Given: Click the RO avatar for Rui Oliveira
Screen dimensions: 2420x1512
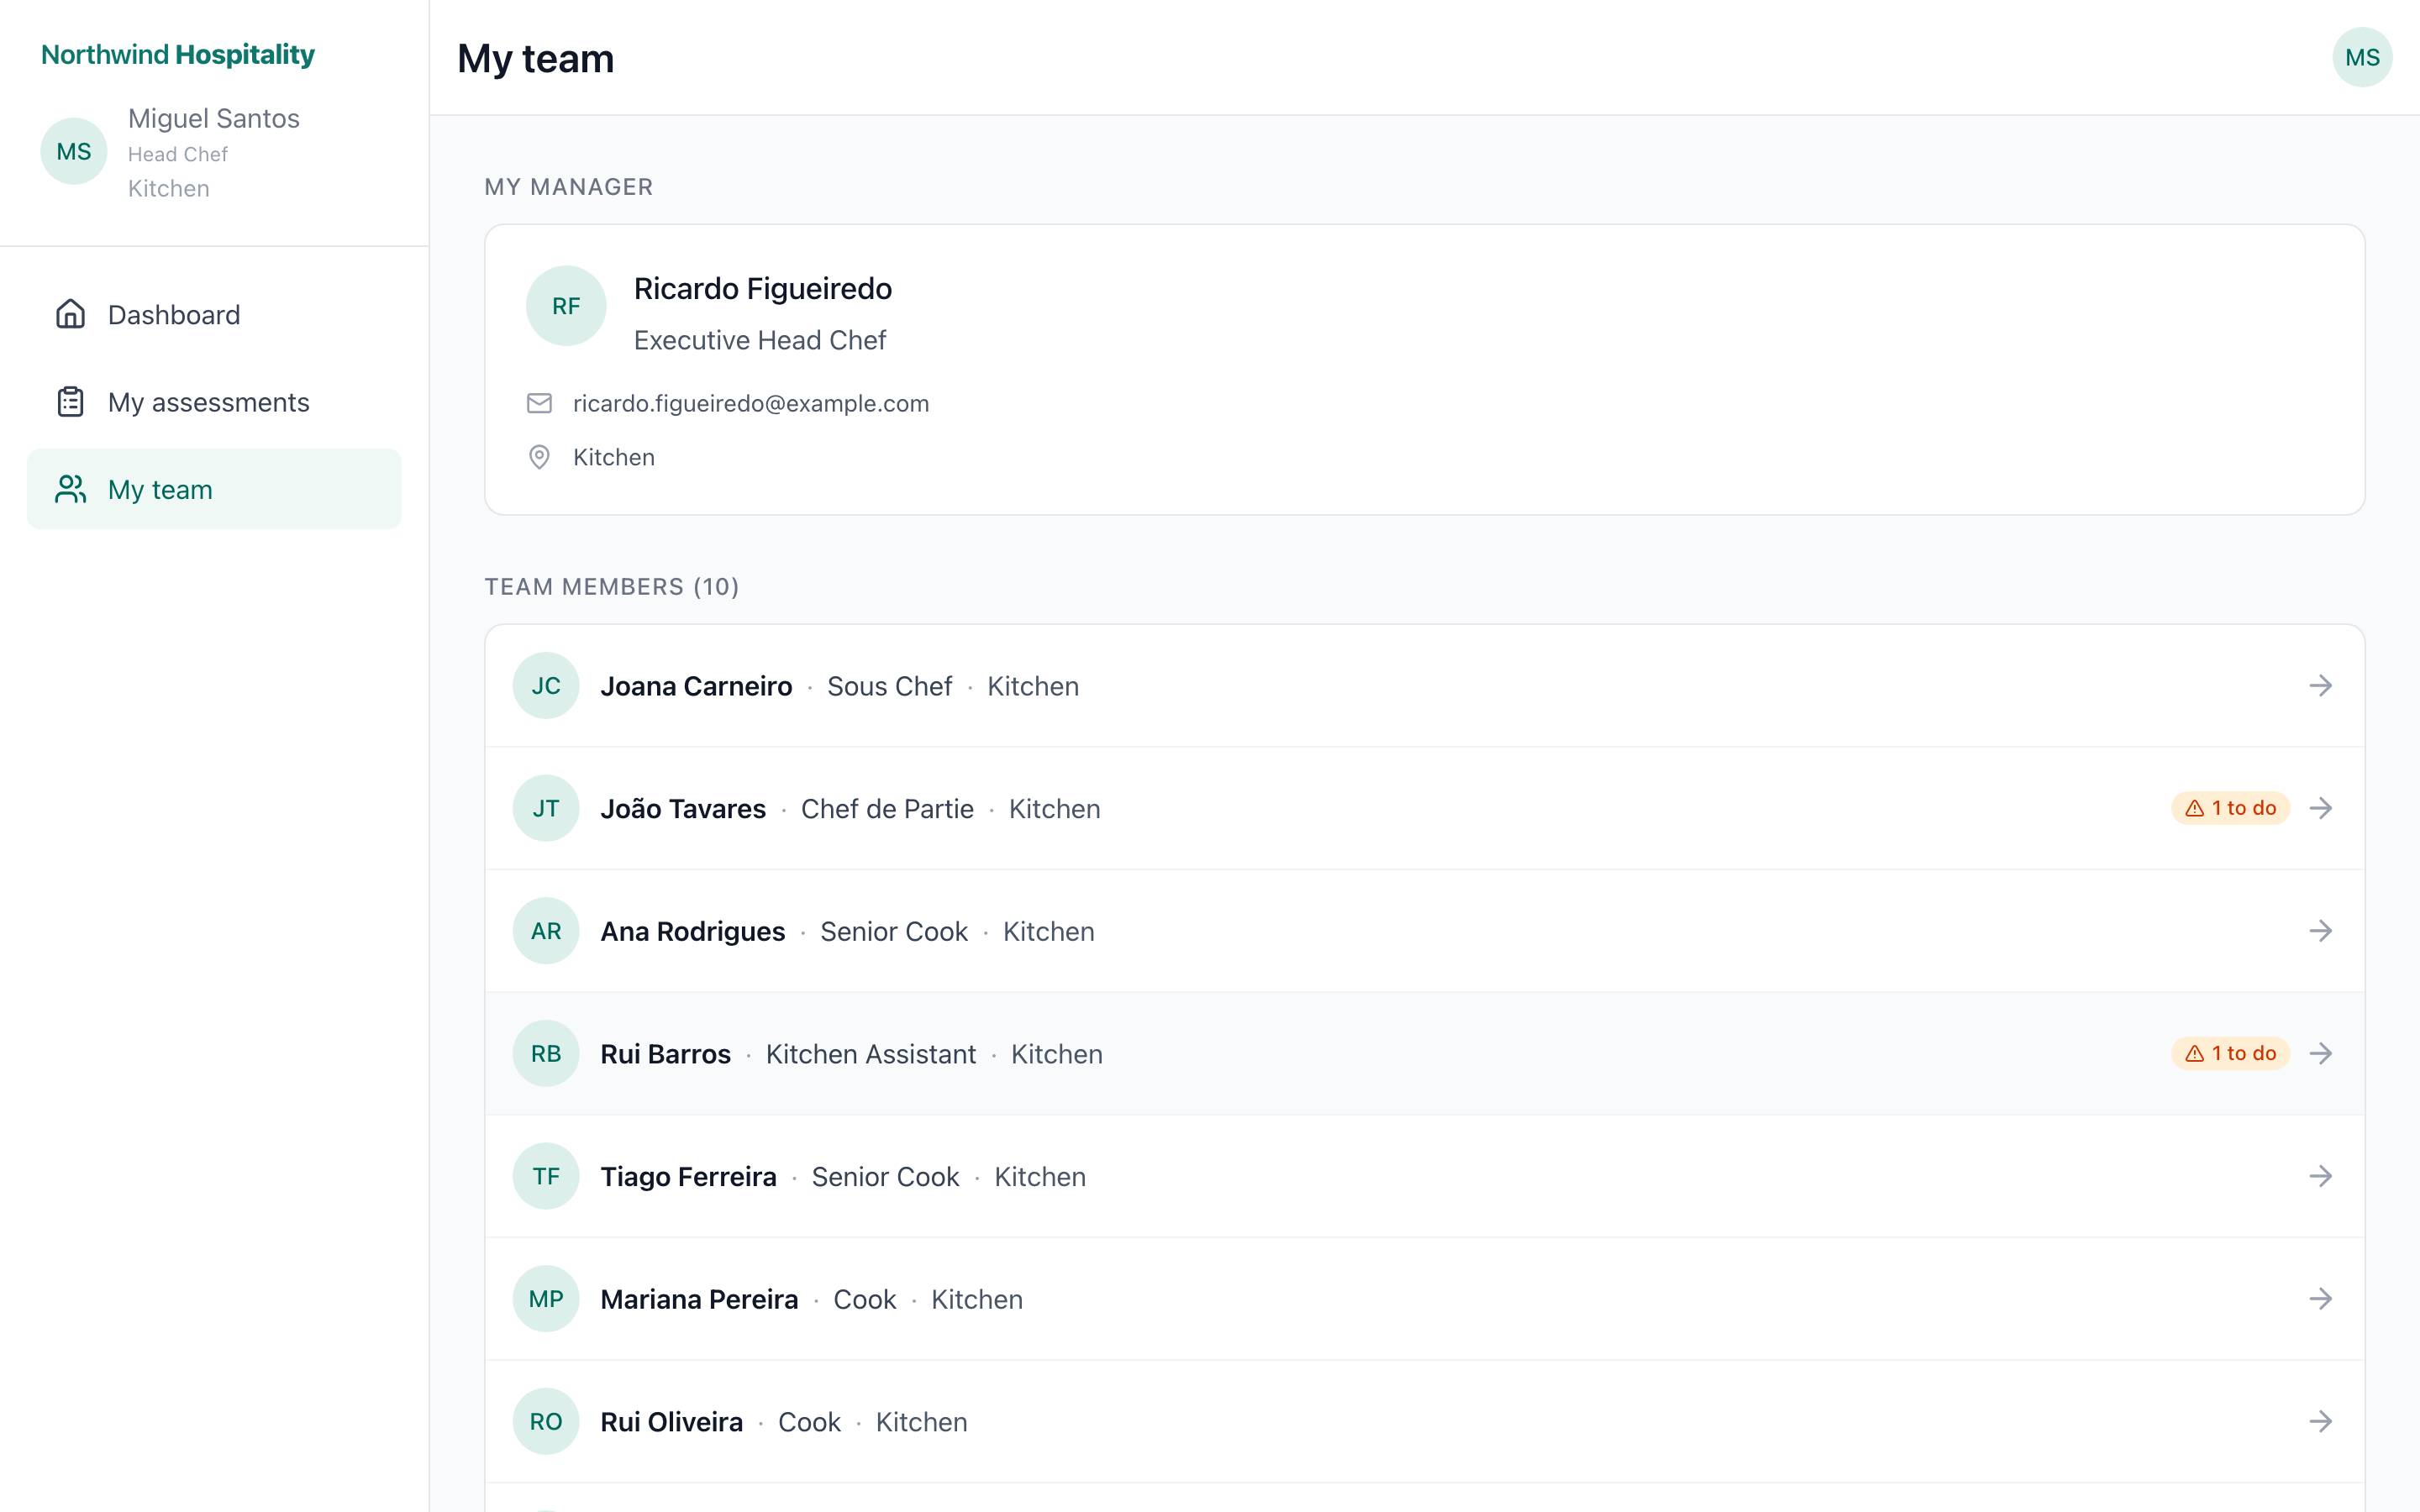Looking at the screenshot, I should (x=546, y=1422).
